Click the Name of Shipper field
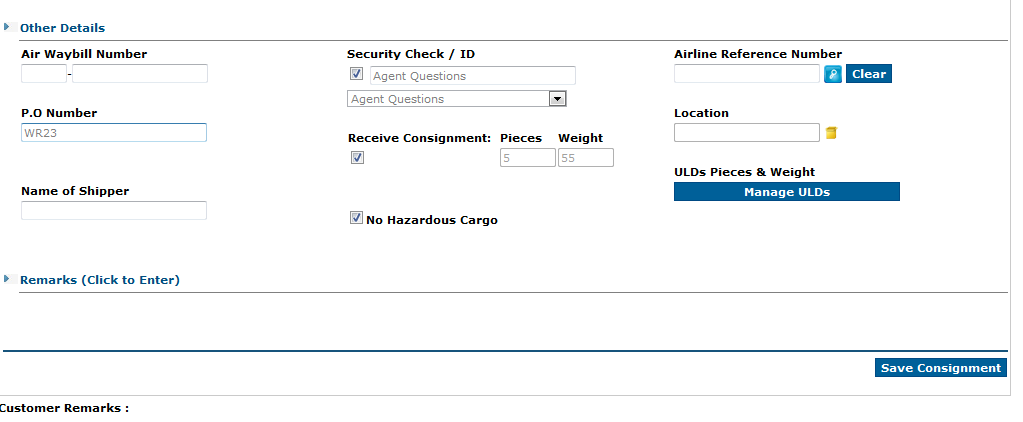This screenshot has height=422, width=1023. (x=114, y=211)
